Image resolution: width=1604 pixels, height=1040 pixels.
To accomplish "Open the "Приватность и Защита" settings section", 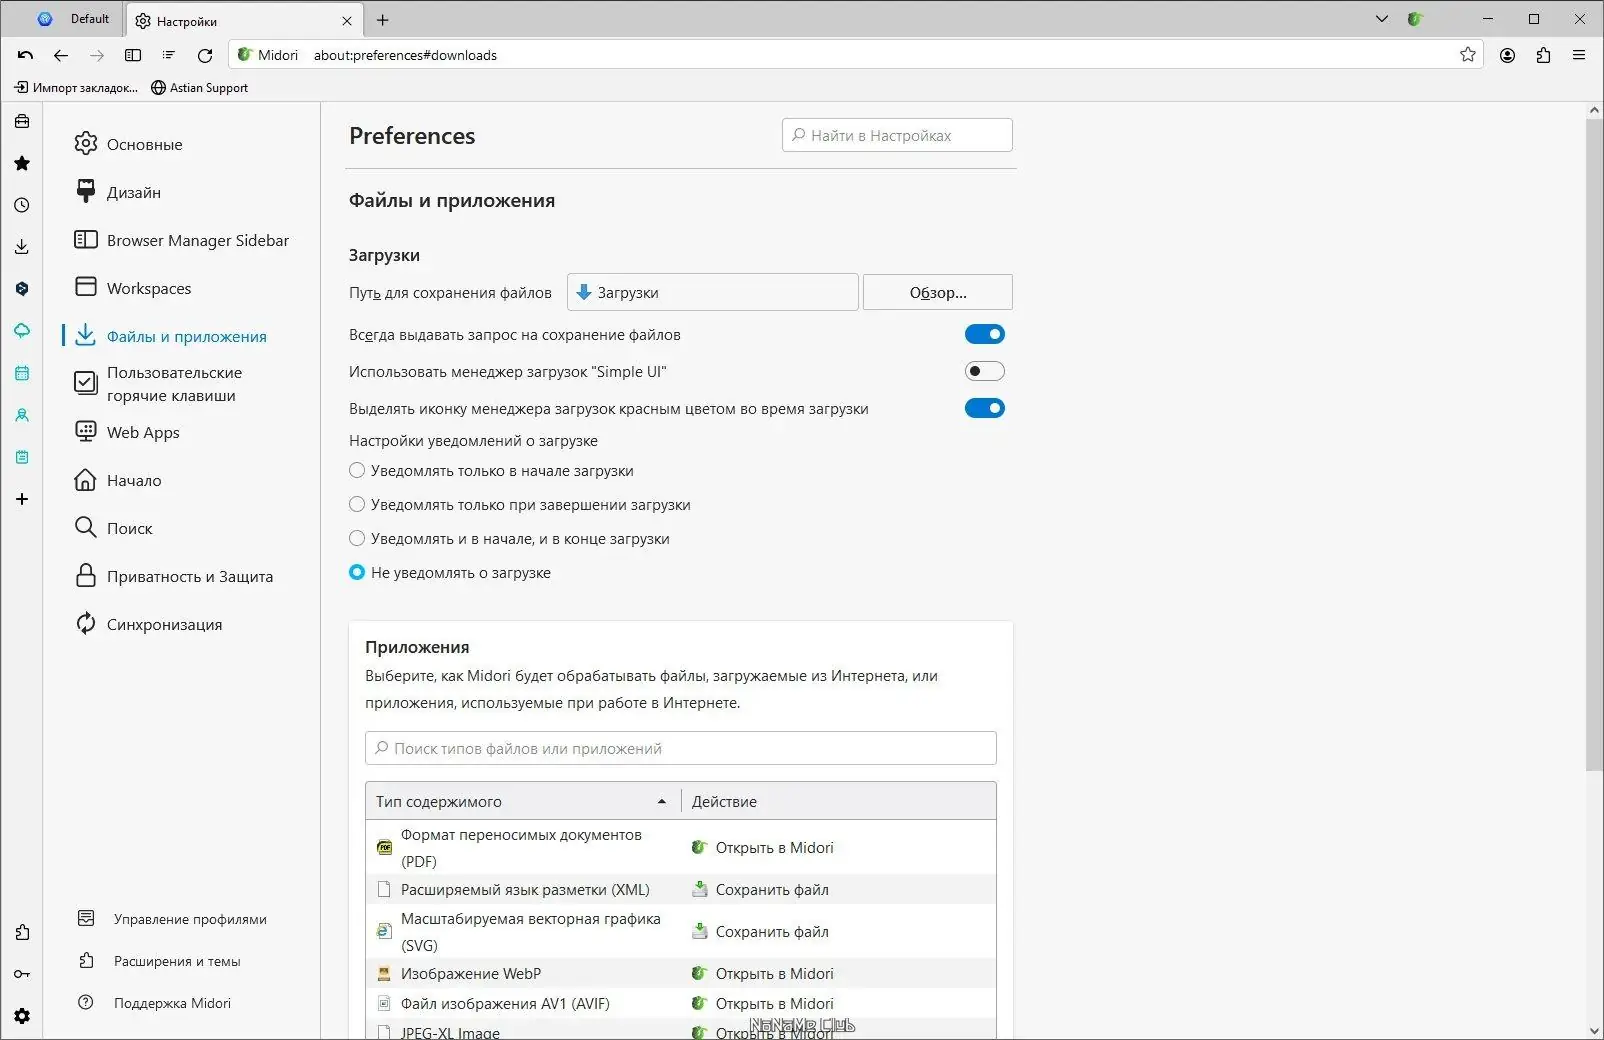I will click(x=189, y=576).
